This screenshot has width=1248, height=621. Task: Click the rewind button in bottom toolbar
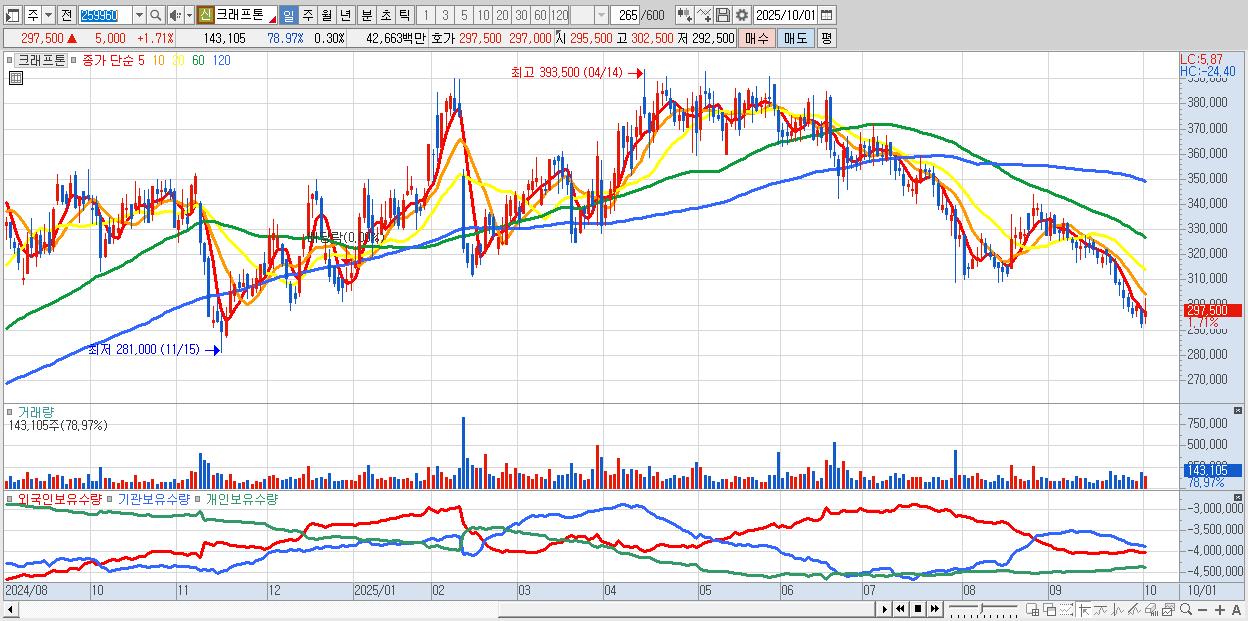point(900,609)
